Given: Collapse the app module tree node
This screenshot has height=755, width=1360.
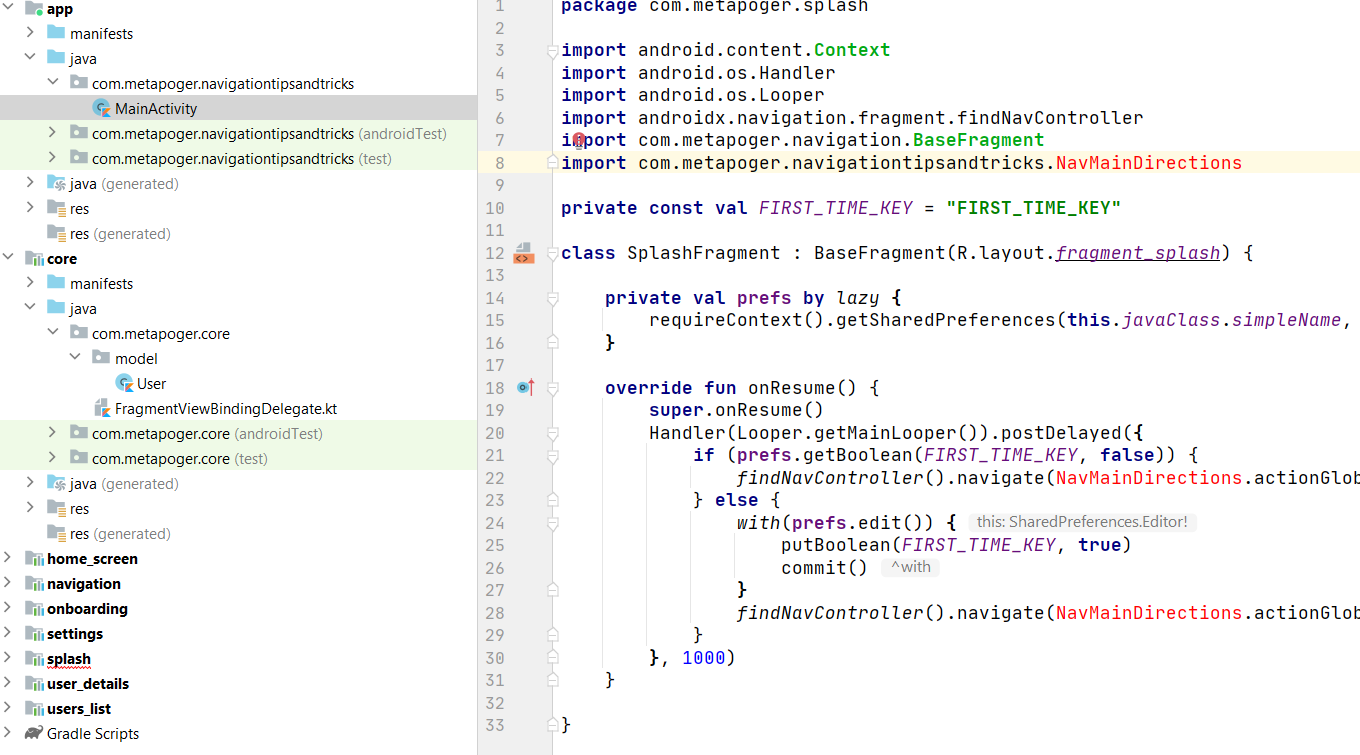Looking at the screenshot, I should tap(8, 8).
